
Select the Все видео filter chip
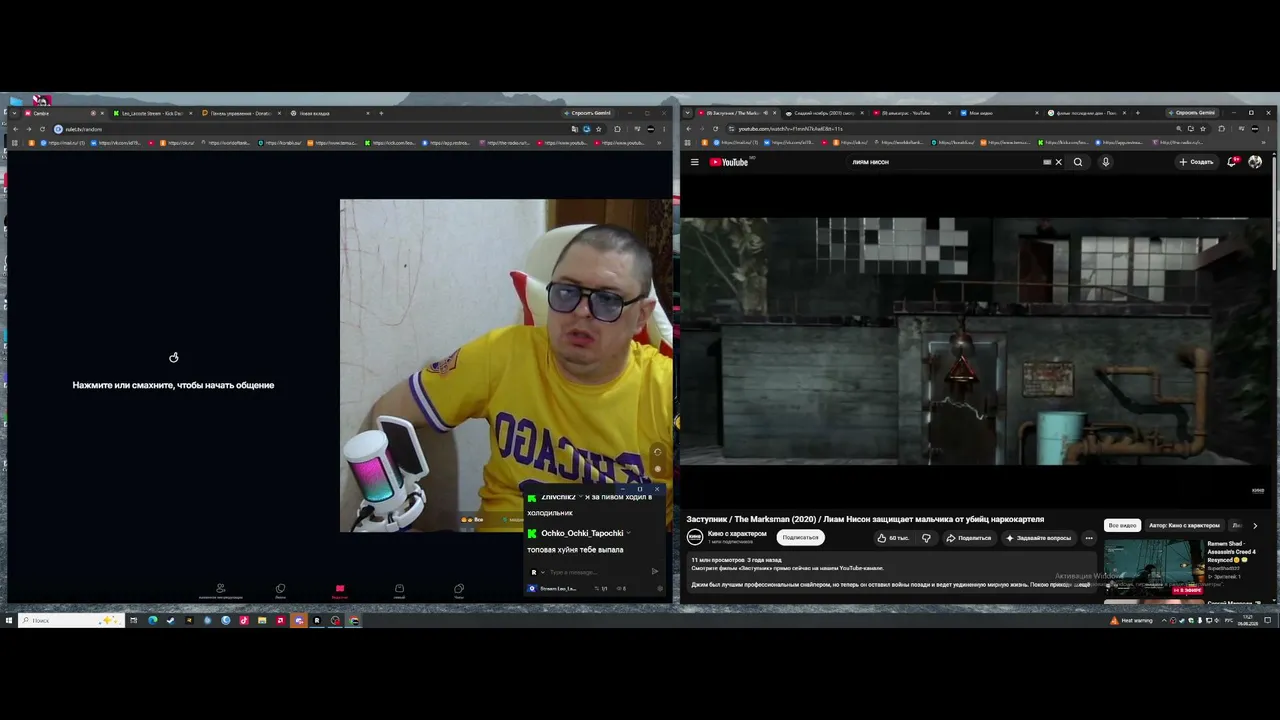click(1122, 525)
